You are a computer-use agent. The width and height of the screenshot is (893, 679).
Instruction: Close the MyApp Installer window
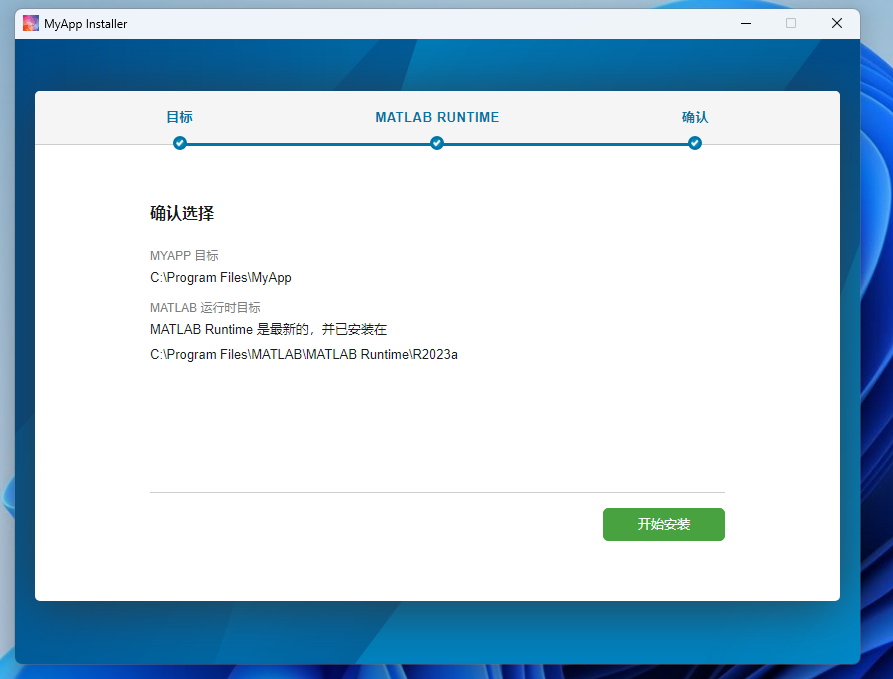[x=837, y=23]
